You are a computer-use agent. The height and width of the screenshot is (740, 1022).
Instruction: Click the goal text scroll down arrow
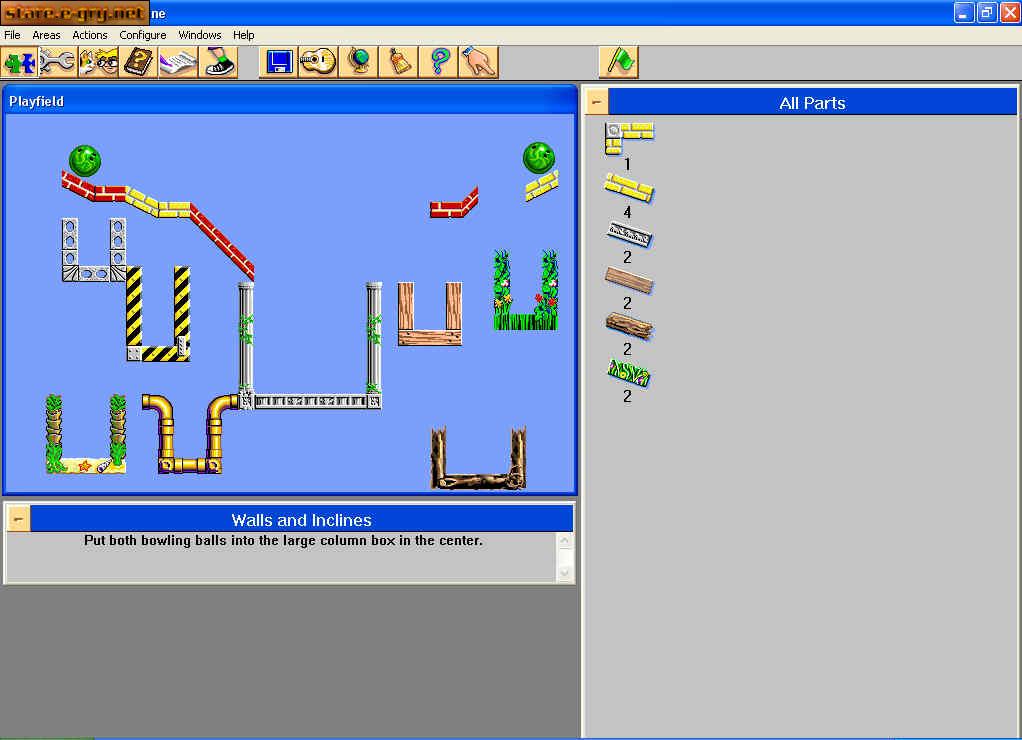[x=564, y=573]
